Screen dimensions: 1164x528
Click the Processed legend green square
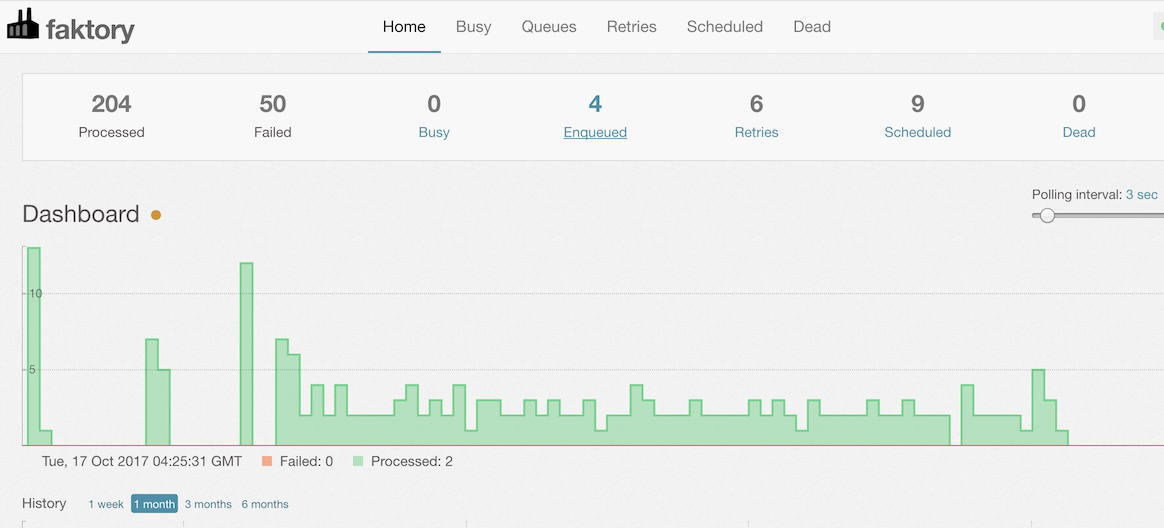click(358, 462)
